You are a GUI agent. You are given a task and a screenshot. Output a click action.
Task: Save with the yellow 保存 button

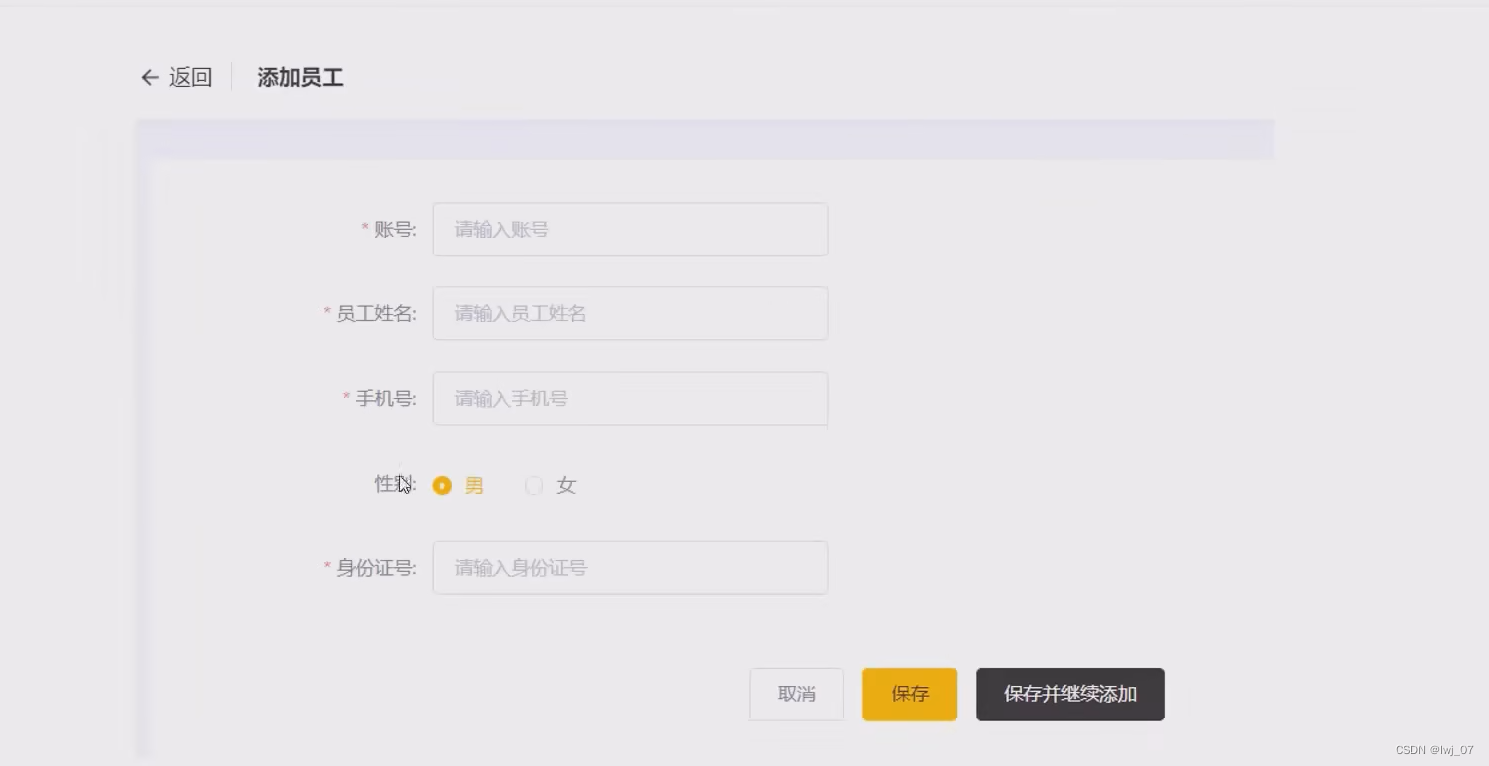910,694
